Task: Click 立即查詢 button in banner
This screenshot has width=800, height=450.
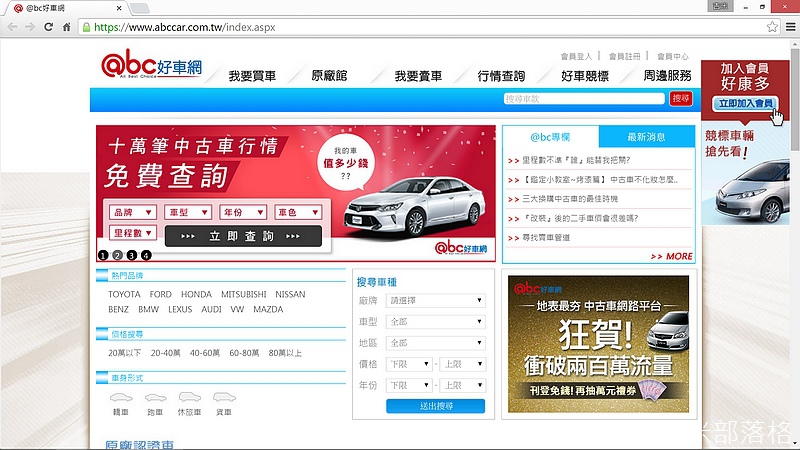Action: [243, 236]
